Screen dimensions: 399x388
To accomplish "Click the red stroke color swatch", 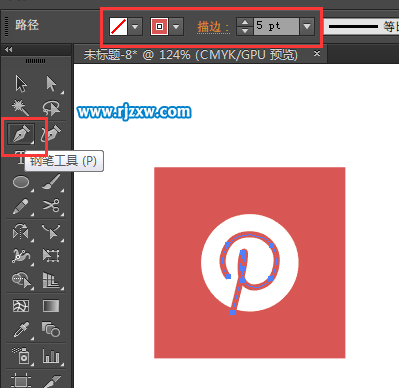I will [x=159, y=26].
